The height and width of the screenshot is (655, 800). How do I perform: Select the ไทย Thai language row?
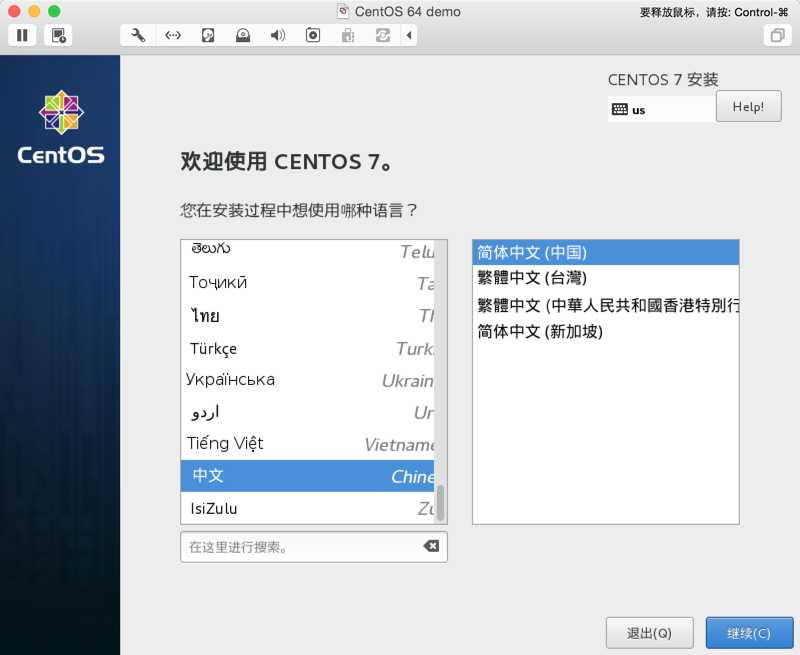308,316
